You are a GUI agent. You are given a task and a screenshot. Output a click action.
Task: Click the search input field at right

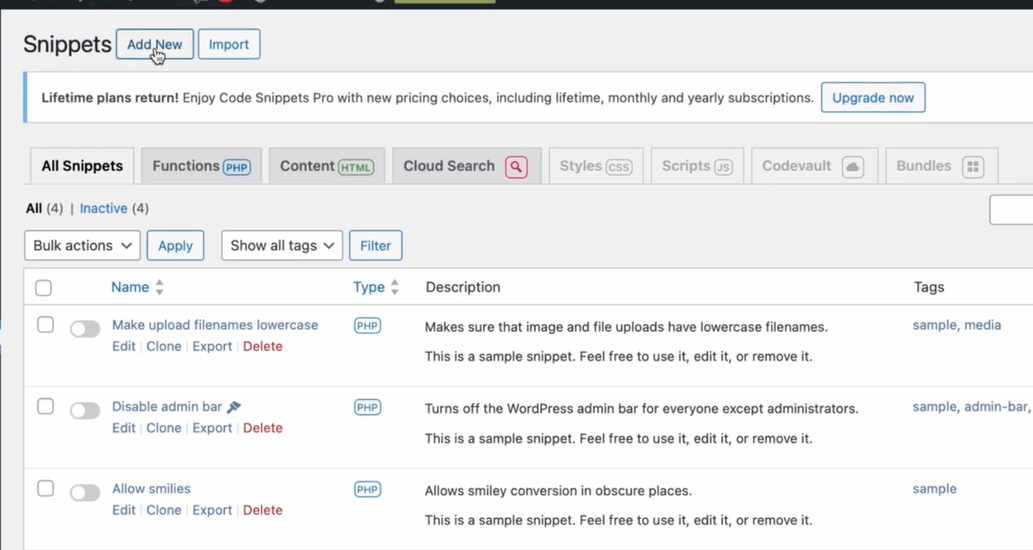coord(1012,210)
